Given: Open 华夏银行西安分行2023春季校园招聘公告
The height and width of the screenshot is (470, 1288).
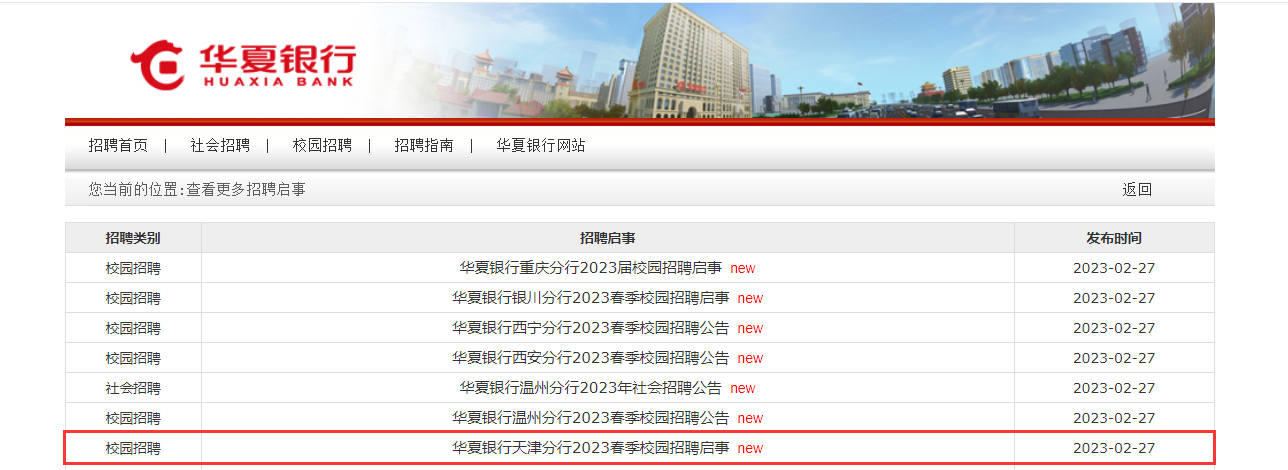Looking at the screenshot, I should click(x=591, y=358).
